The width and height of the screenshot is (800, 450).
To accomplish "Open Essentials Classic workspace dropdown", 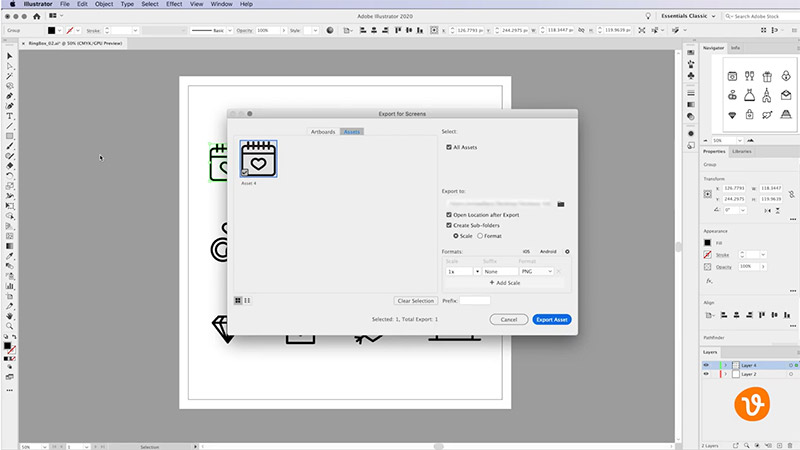I will point(688,16).
